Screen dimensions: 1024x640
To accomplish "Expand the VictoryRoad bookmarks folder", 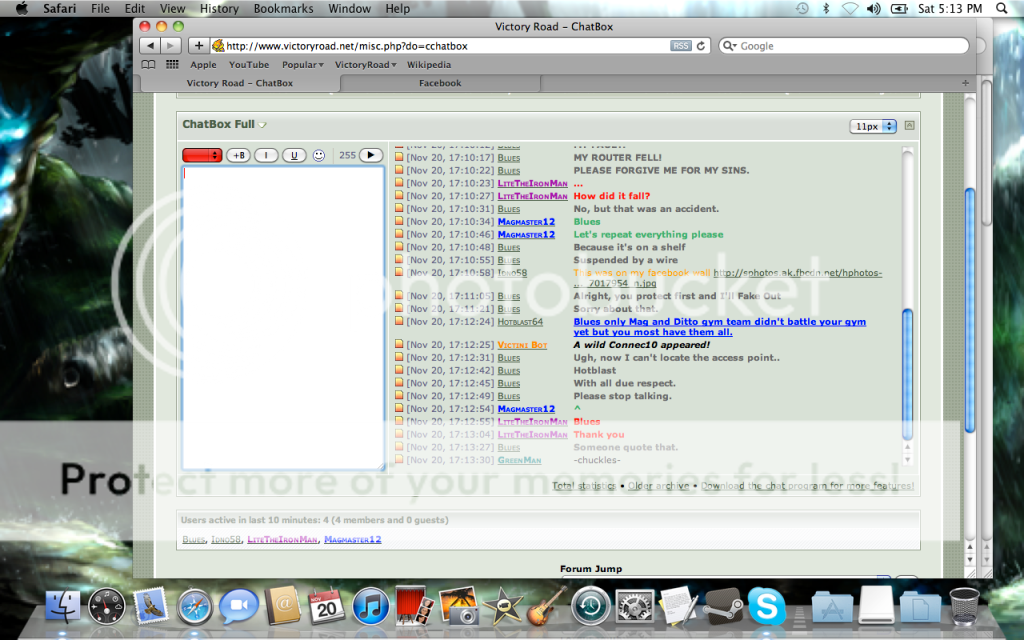I will pos(365,65).
